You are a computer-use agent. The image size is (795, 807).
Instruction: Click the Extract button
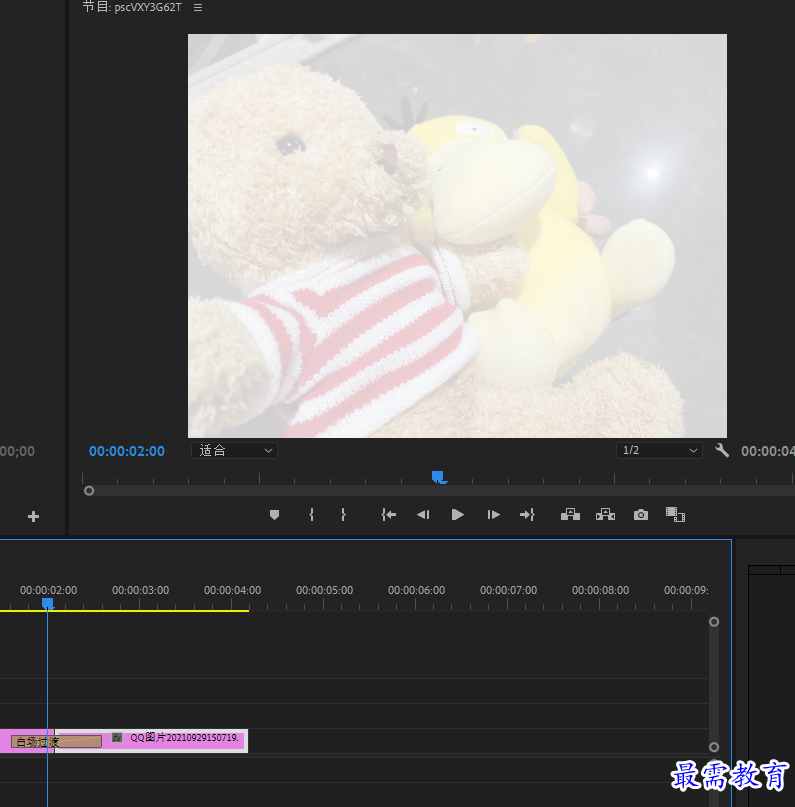tap(605, 514)
